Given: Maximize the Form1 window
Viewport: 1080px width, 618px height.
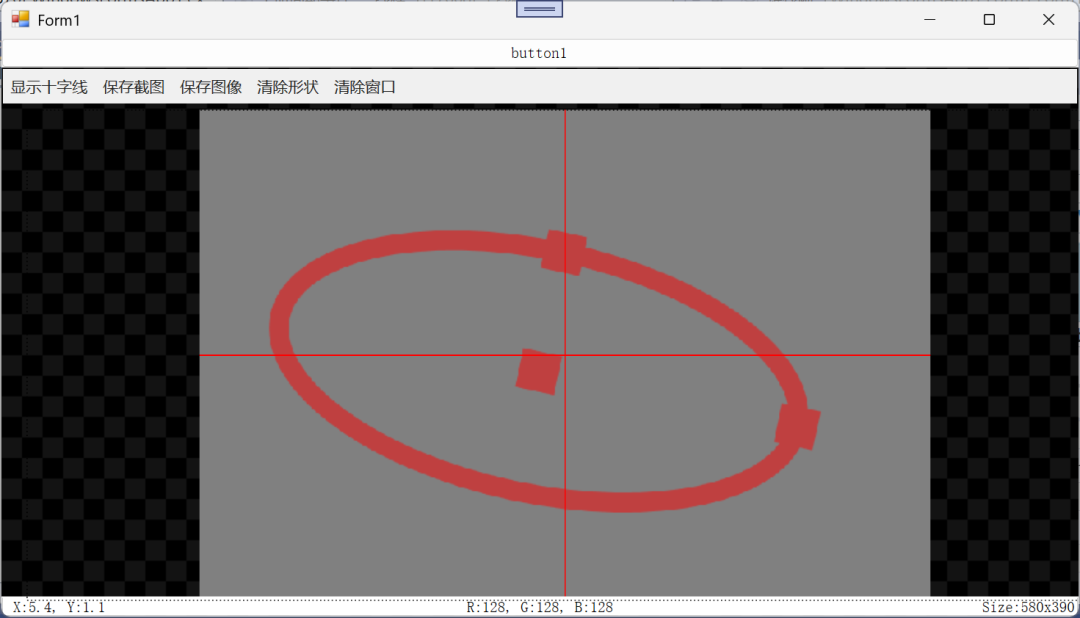Looking at the screenshot, I should pyautogui.click(x=989, y=20).
